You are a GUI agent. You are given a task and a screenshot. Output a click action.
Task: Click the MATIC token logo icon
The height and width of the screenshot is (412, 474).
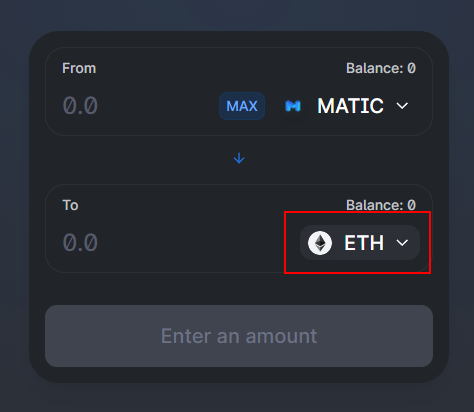tap(293, 106)
